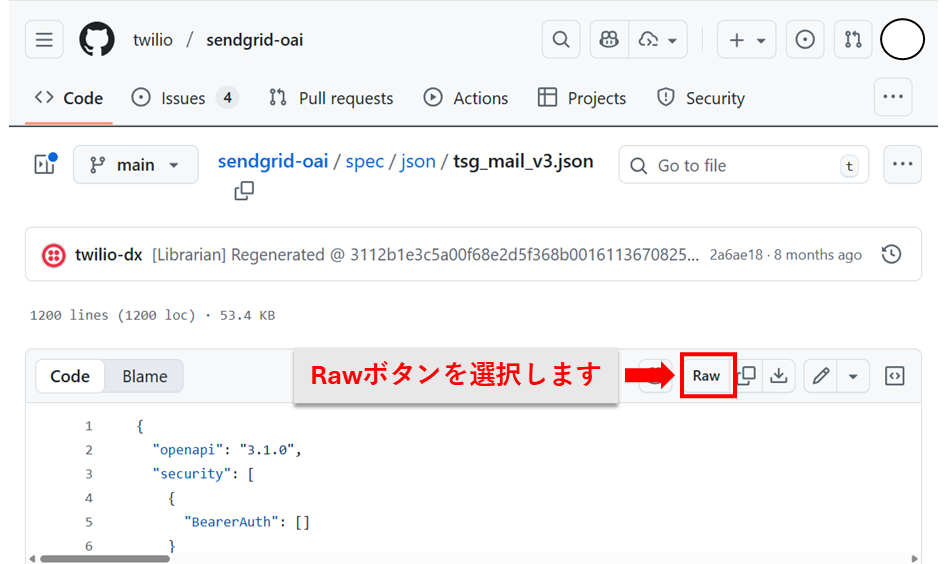Open pull requests icon in header

tap(853, 40)
